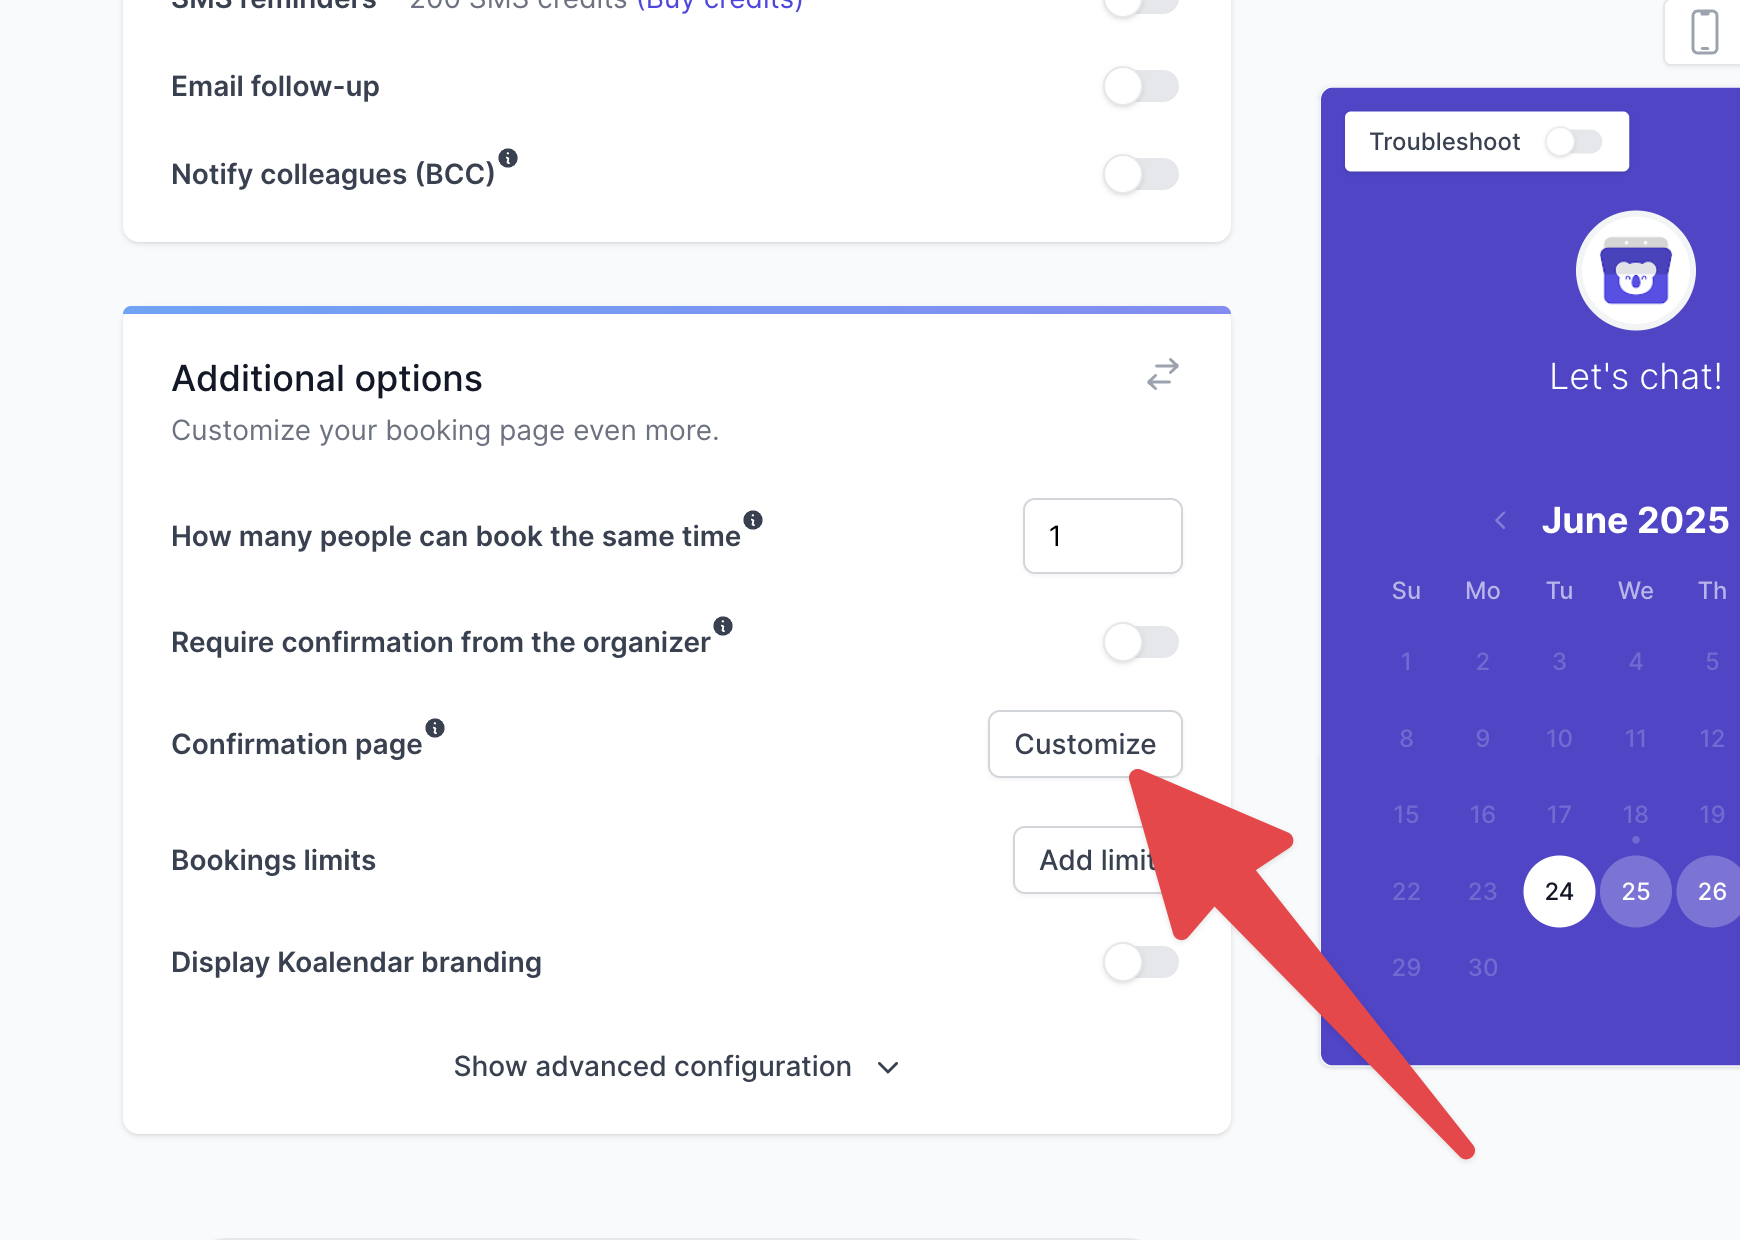Click info icon by Require confirmation from organizer

[723, 626]
